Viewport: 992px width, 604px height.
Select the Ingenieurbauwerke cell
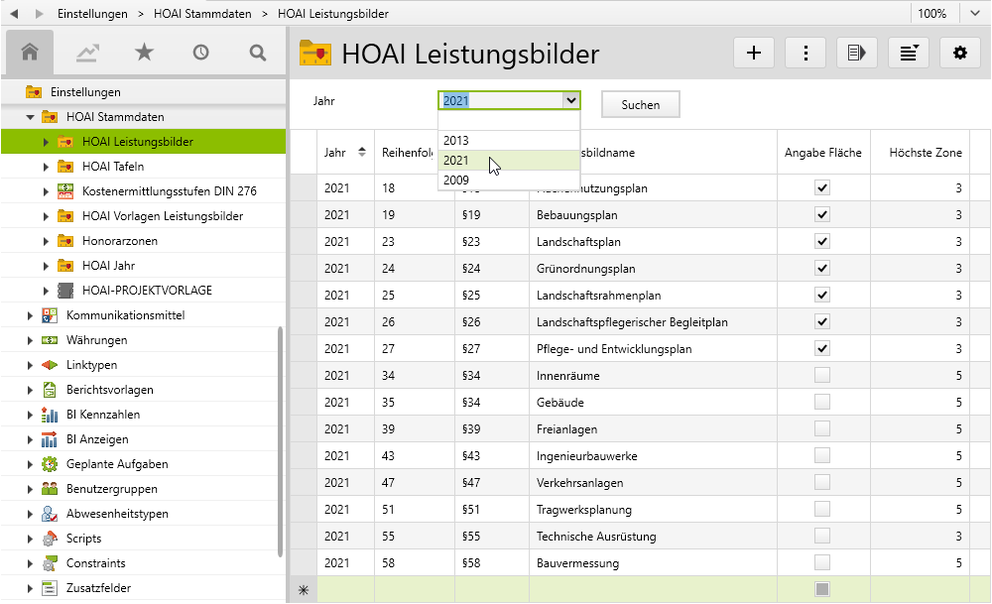tap(653, 456)
